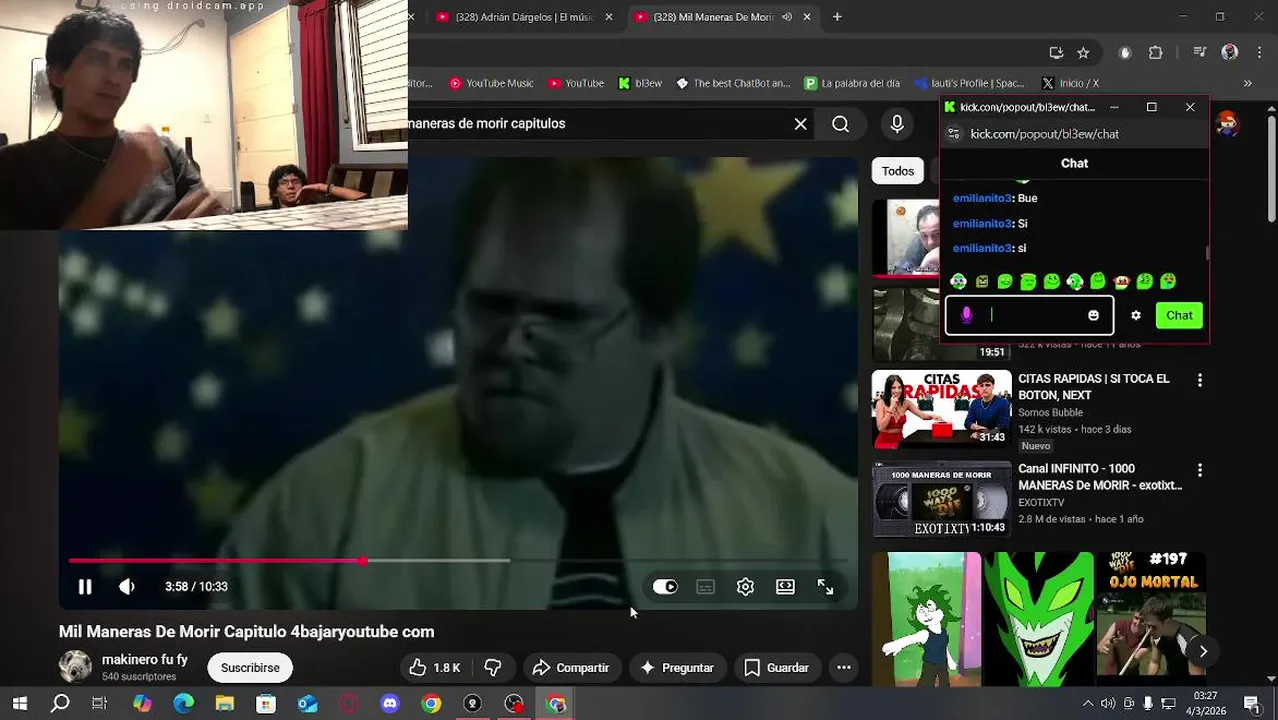Open the Windows Start menu
This screenshot has height=720, width=1278.
click(x=19, y=704)
